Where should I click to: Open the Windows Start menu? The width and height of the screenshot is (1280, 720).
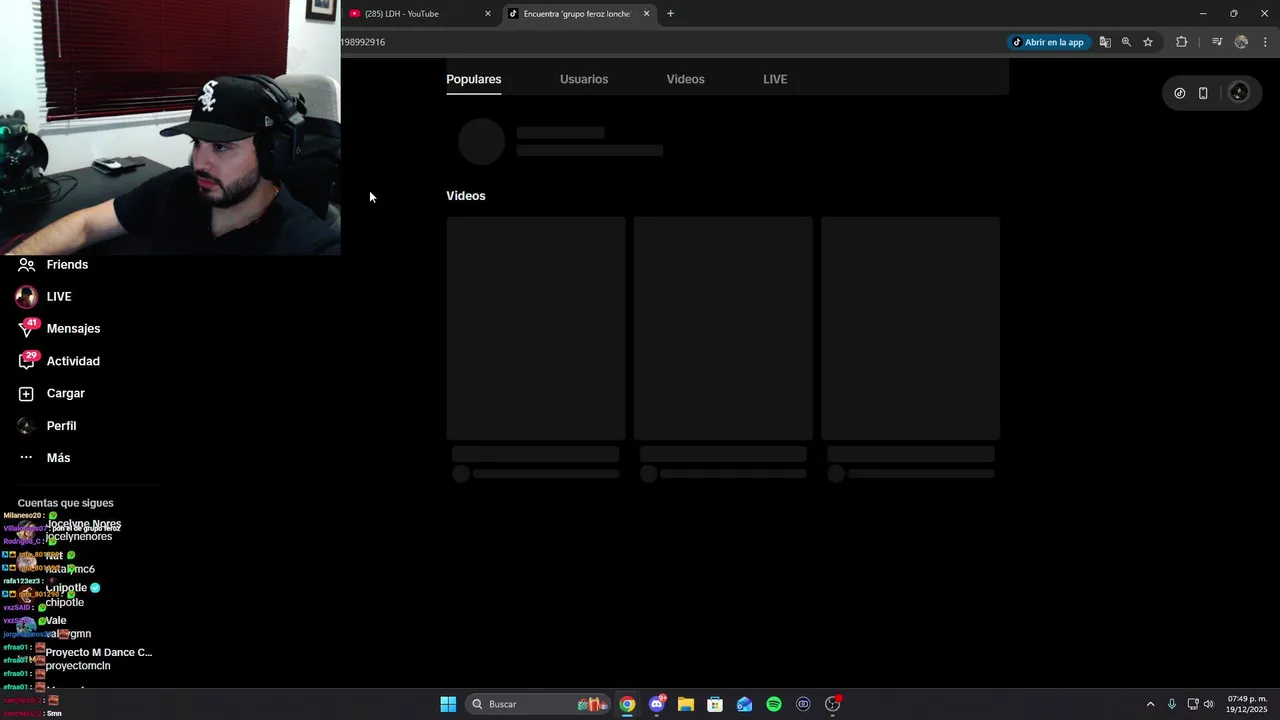click(x=448, y=704)
